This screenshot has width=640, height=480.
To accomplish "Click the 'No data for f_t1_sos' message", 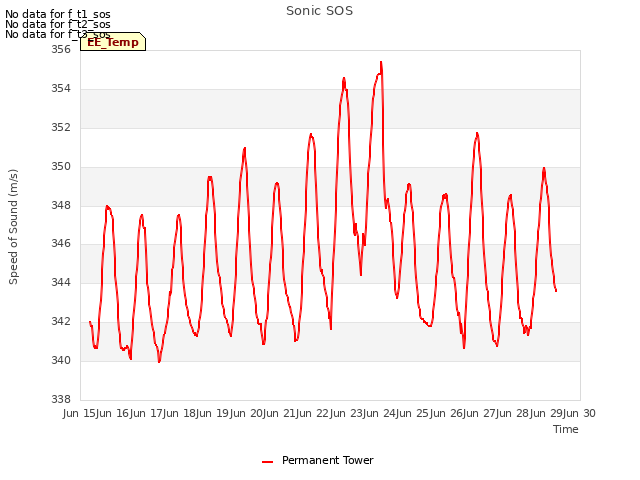I will [58, 14].
